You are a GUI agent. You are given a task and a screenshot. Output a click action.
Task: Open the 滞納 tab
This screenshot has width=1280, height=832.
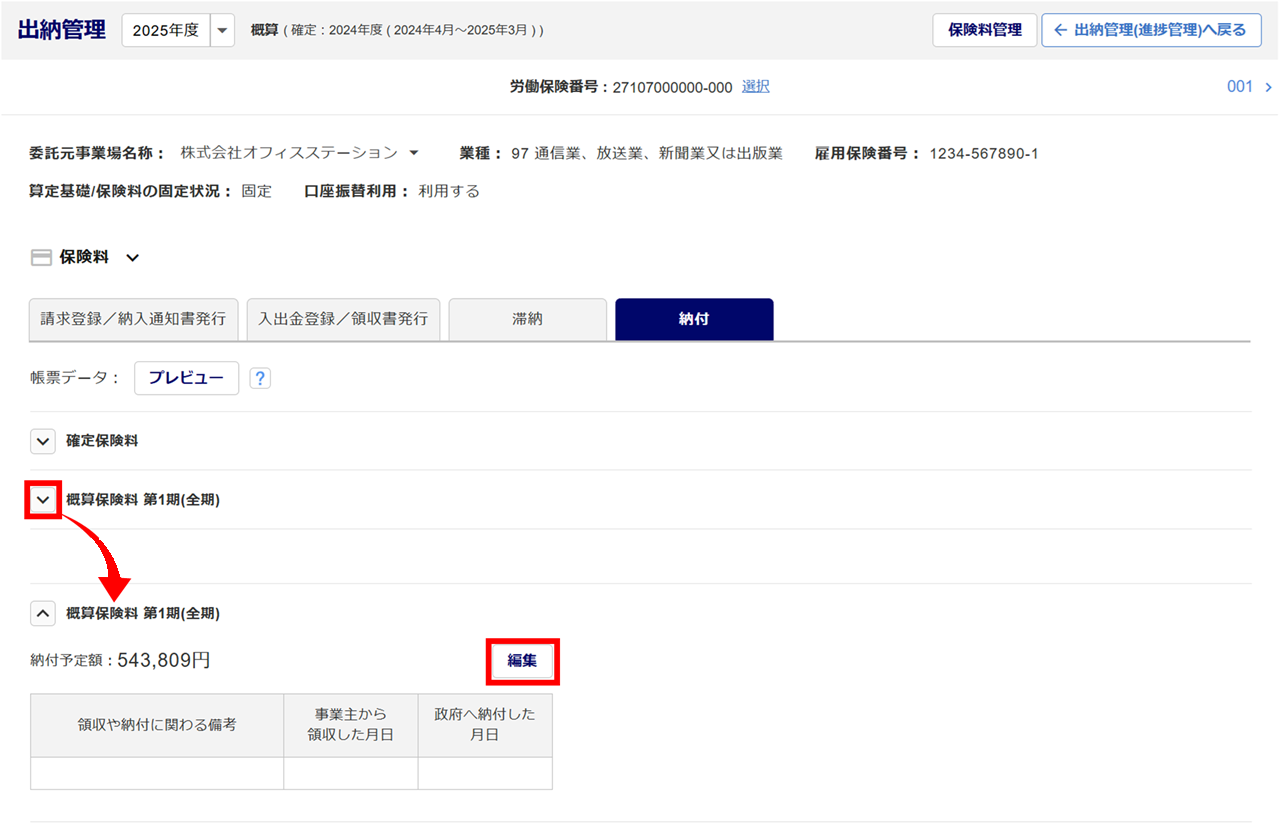point(527,319)
